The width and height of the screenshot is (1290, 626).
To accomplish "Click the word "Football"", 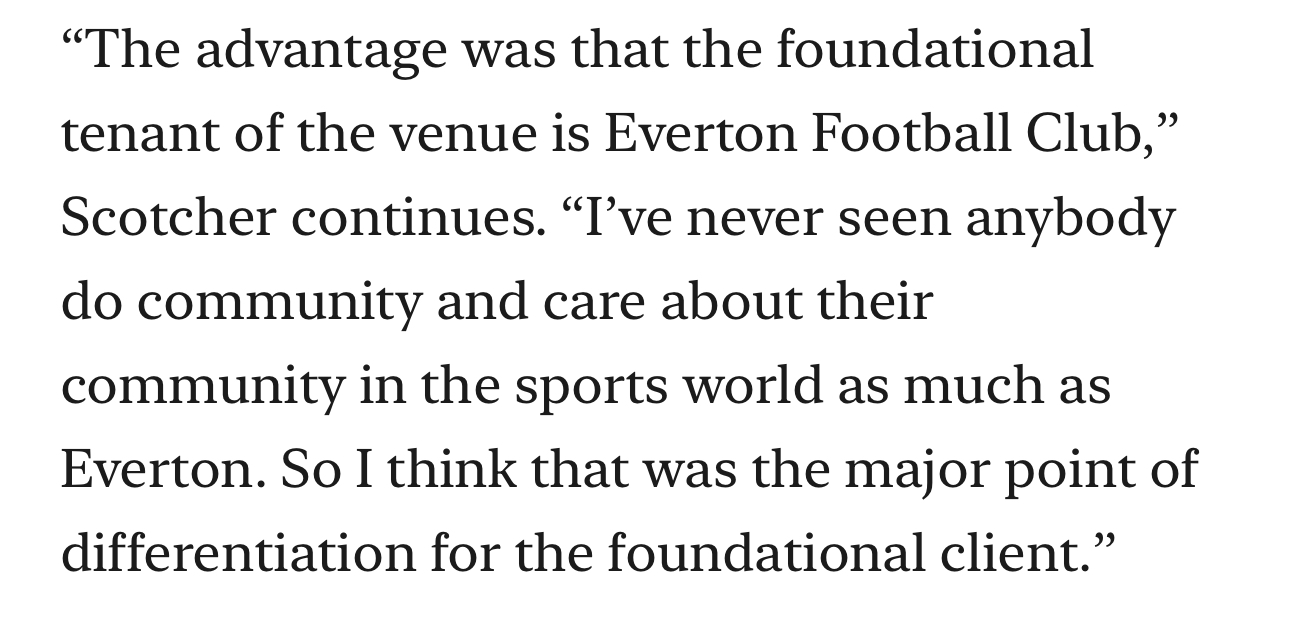I will 909,134.
